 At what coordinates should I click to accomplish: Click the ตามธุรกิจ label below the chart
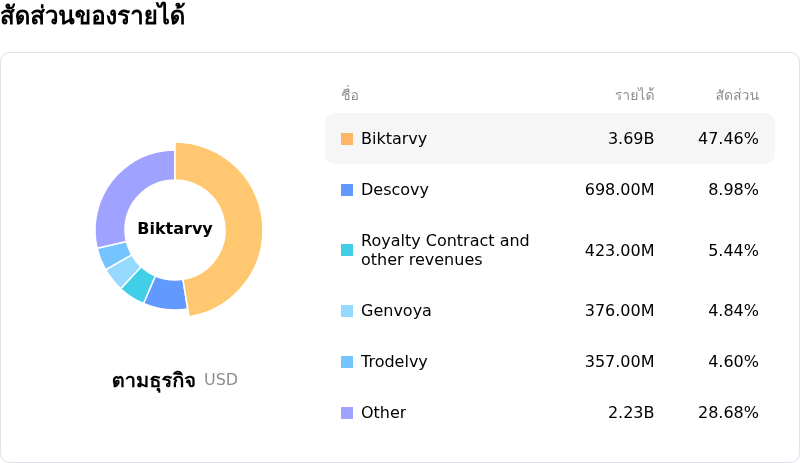pyautogui.click(x=153, y=380)
